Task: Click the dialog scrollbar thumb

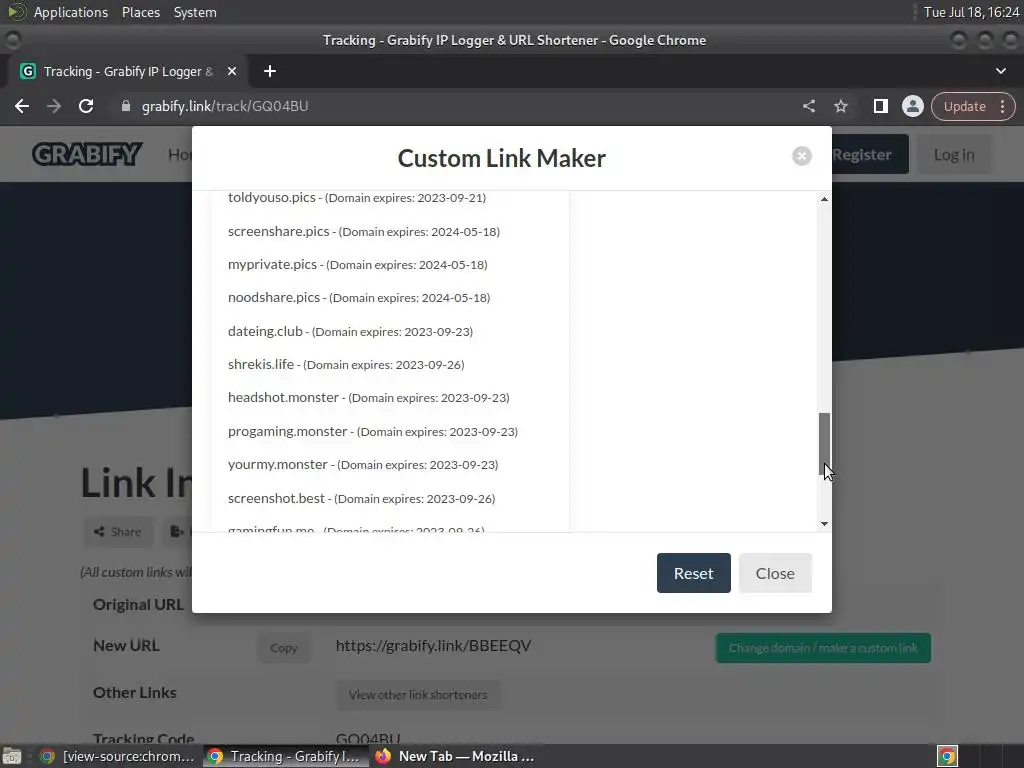Action: coord(824,444)
